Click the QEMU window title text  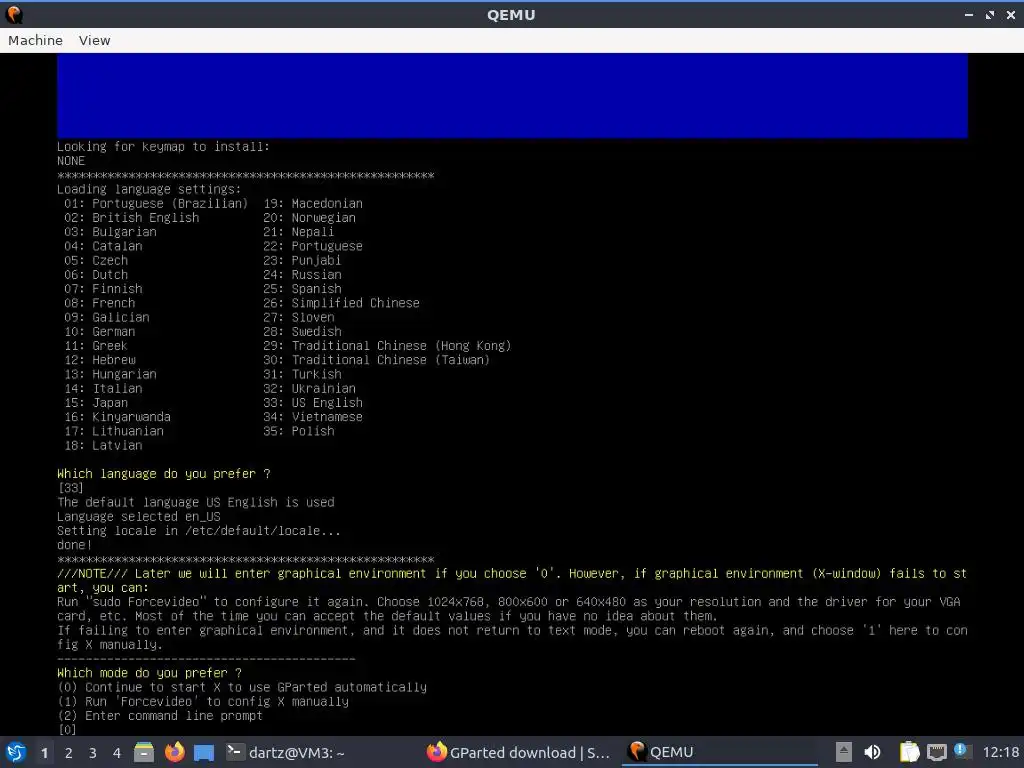[511, 14]
